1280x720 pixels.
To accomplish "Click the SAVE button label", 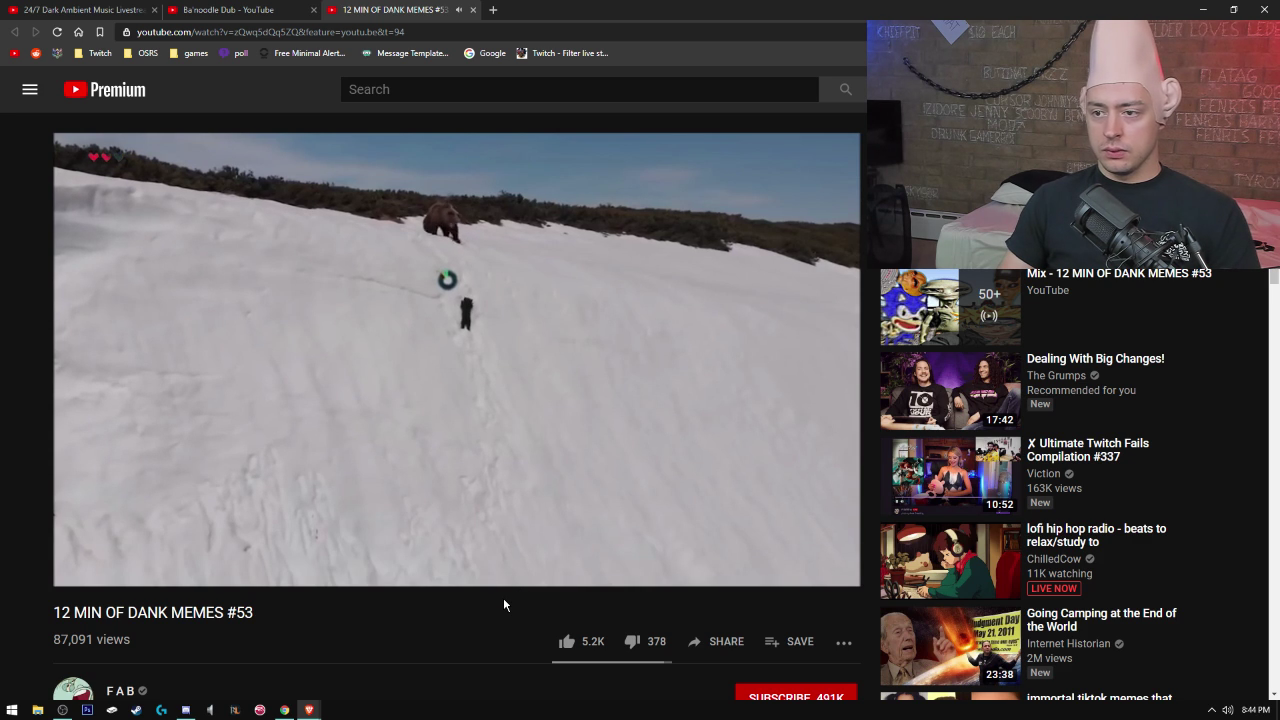I will 800,642.
